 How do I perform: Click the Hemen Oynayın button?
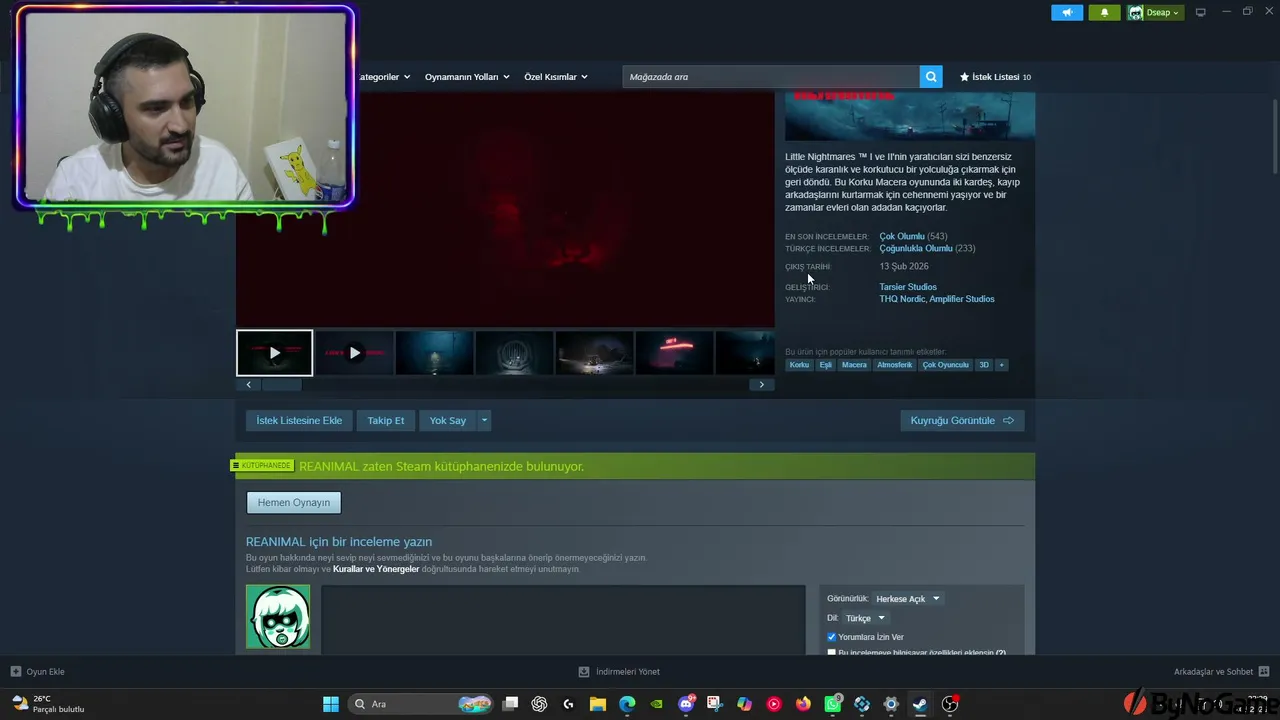click(294, 503)
